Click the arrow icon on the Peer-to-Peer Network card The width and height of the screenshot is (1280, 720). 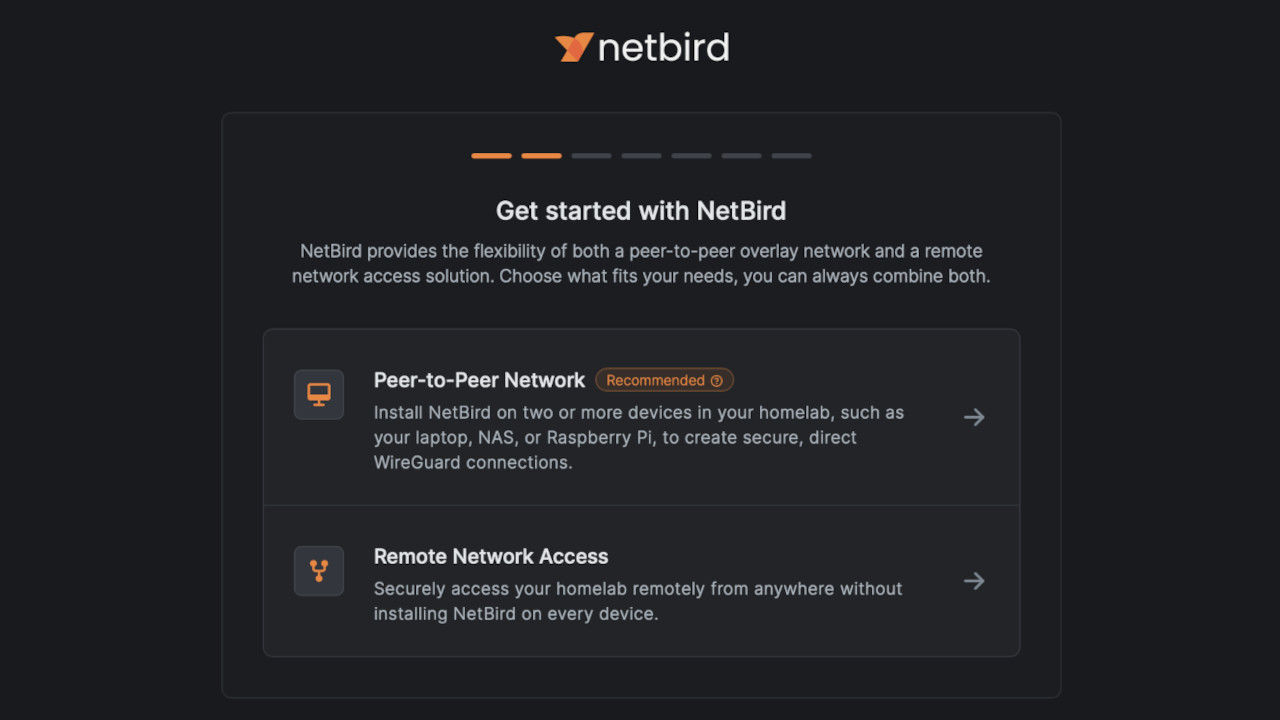973,417
